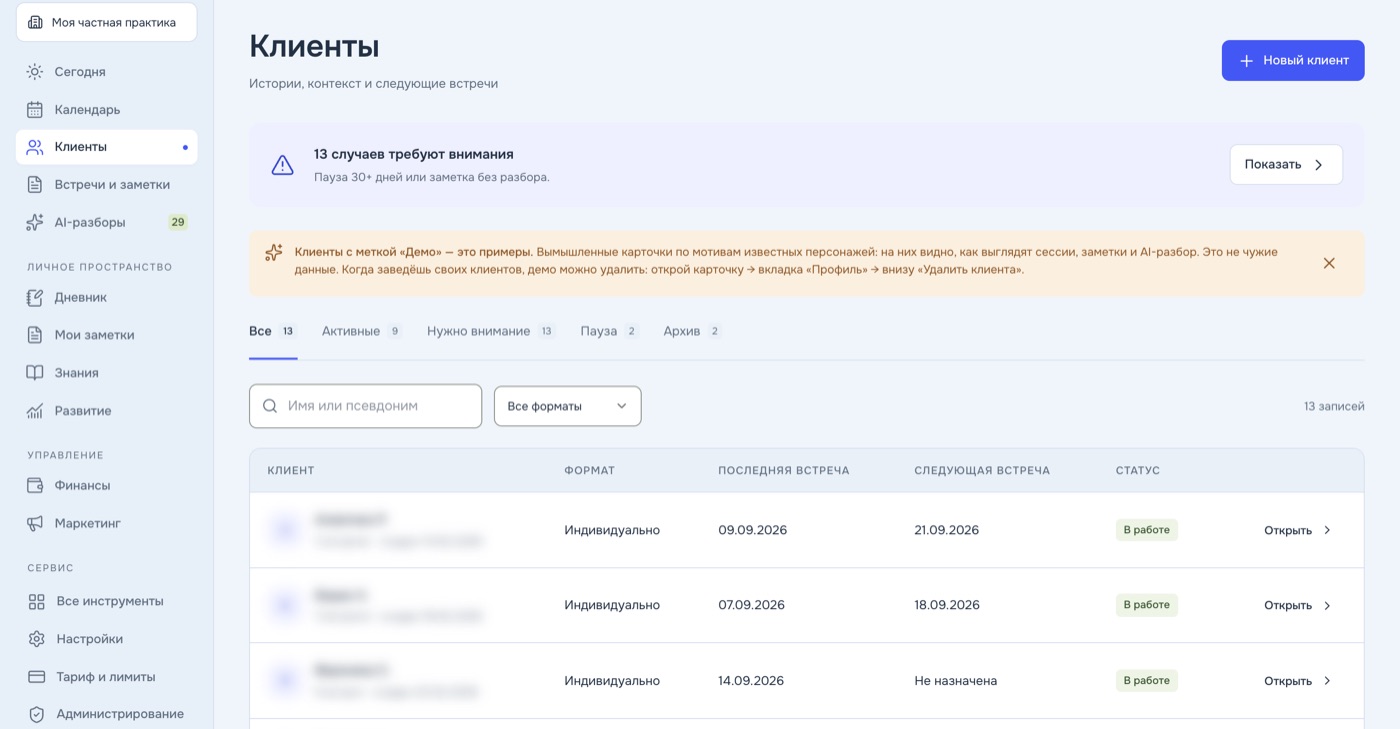
Task: Click the В работе badge for 09.09.2026 row
Action: click(x=1147, y=530)
